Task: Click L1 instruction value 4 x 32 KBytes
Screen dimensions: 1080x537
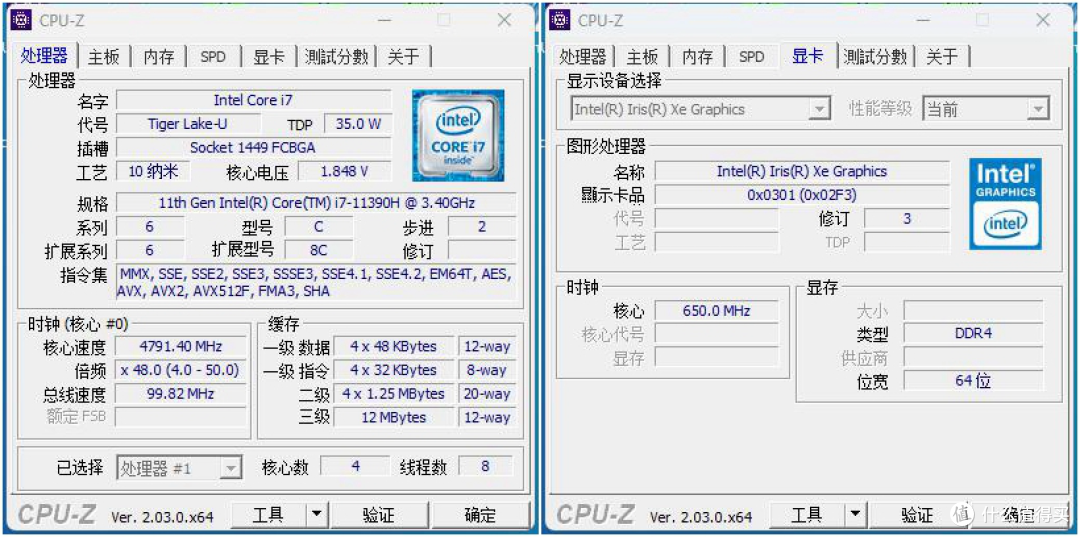Action: tap(395, 370)
